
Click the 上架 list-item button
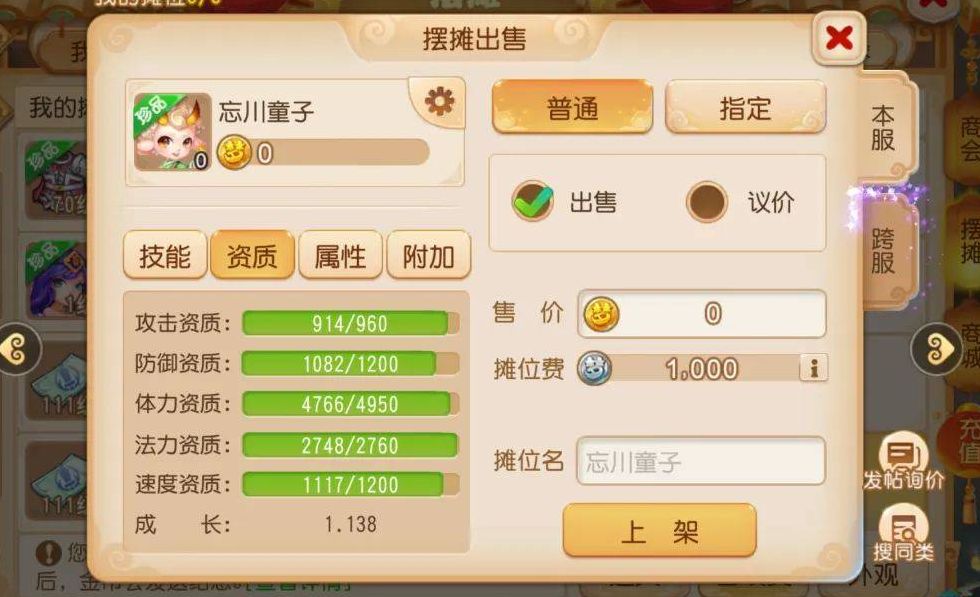[660, 531]
